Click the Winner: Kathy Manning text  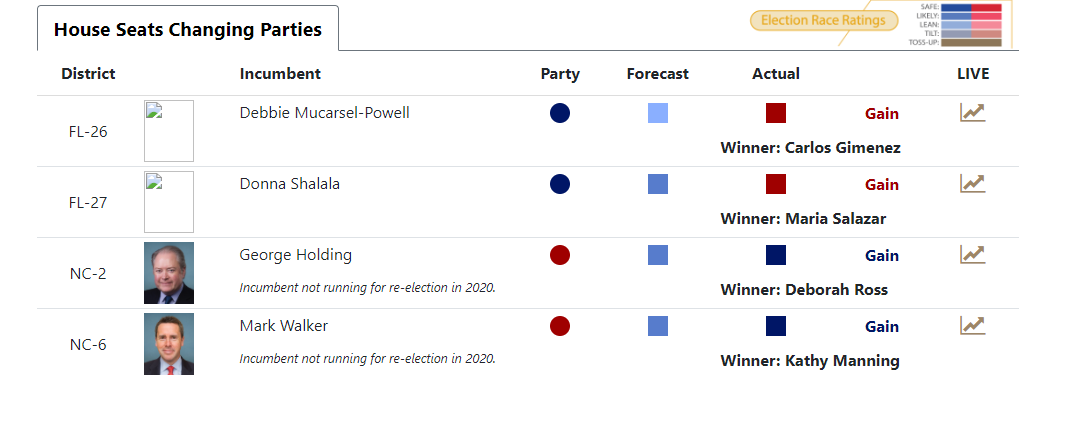tap(810, 361)
